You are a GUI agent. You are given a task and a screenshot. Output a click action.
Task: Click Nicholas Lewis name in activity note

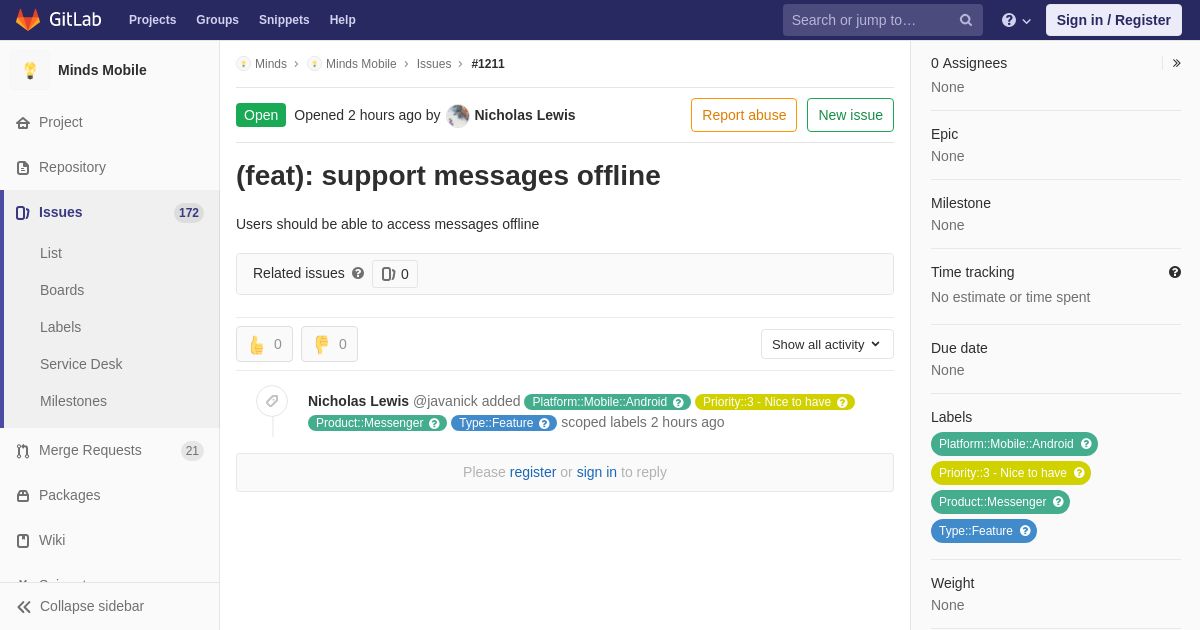click(358, 401)
